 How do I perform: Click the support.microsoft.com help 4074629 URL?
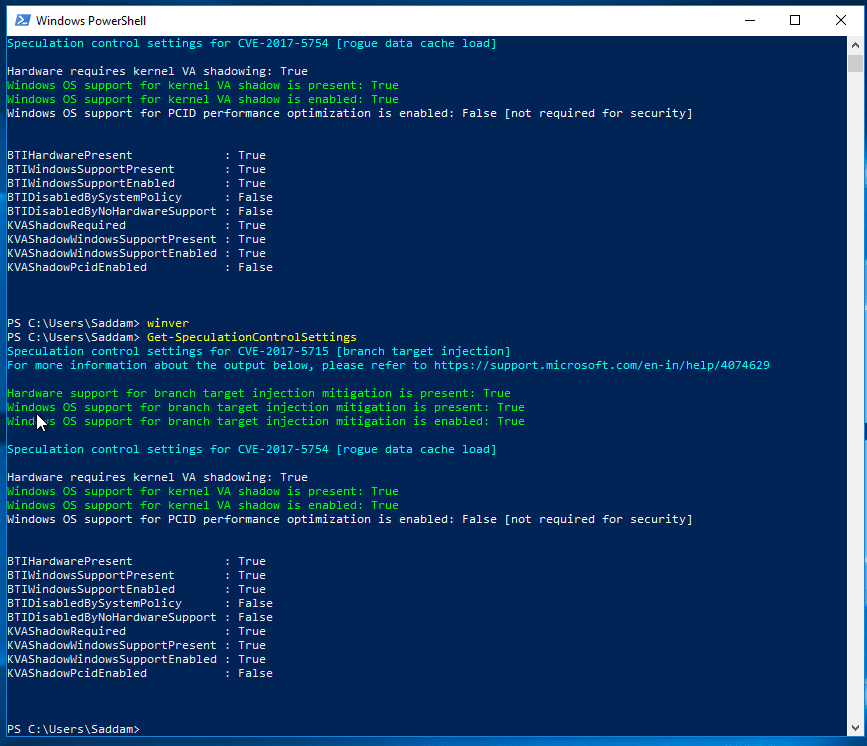[602, 366]
